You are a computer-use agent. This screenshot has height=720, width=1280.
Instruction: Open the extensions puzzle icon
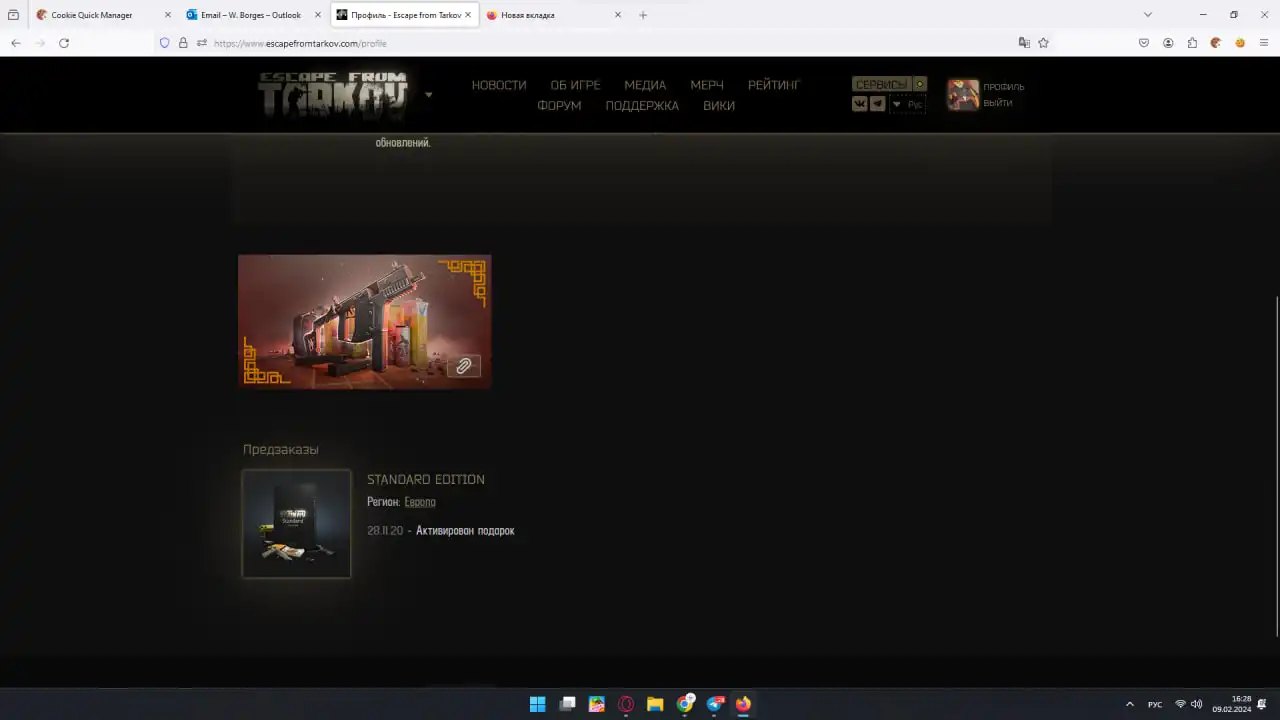tap(1192, 43)
